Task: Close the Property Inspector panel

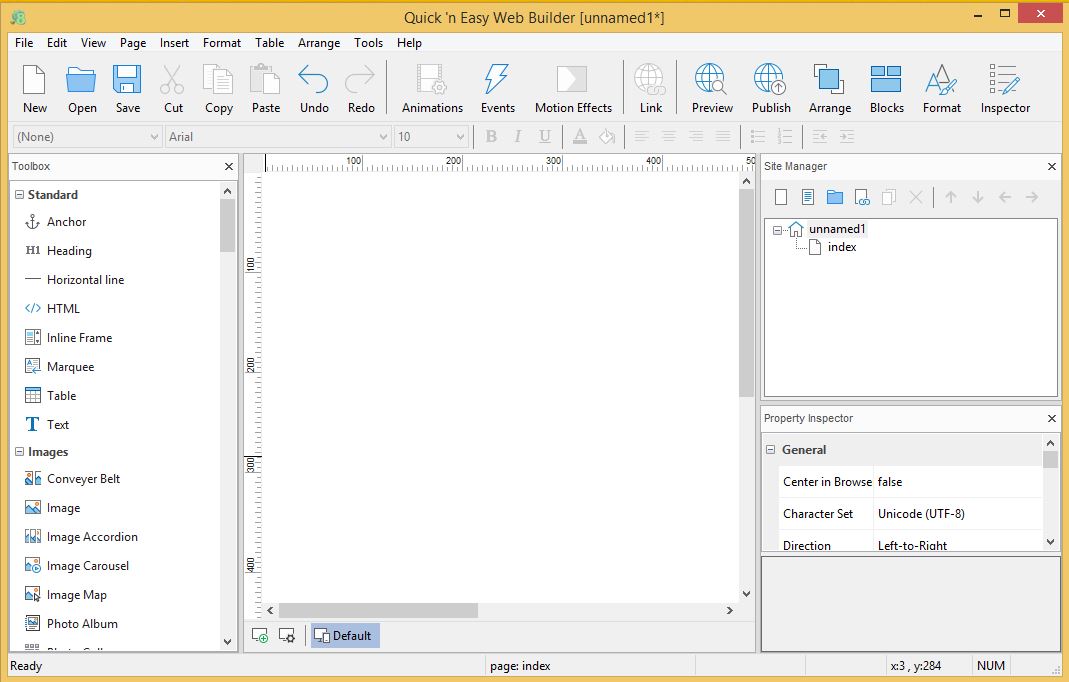Action: coord(1051,418)
